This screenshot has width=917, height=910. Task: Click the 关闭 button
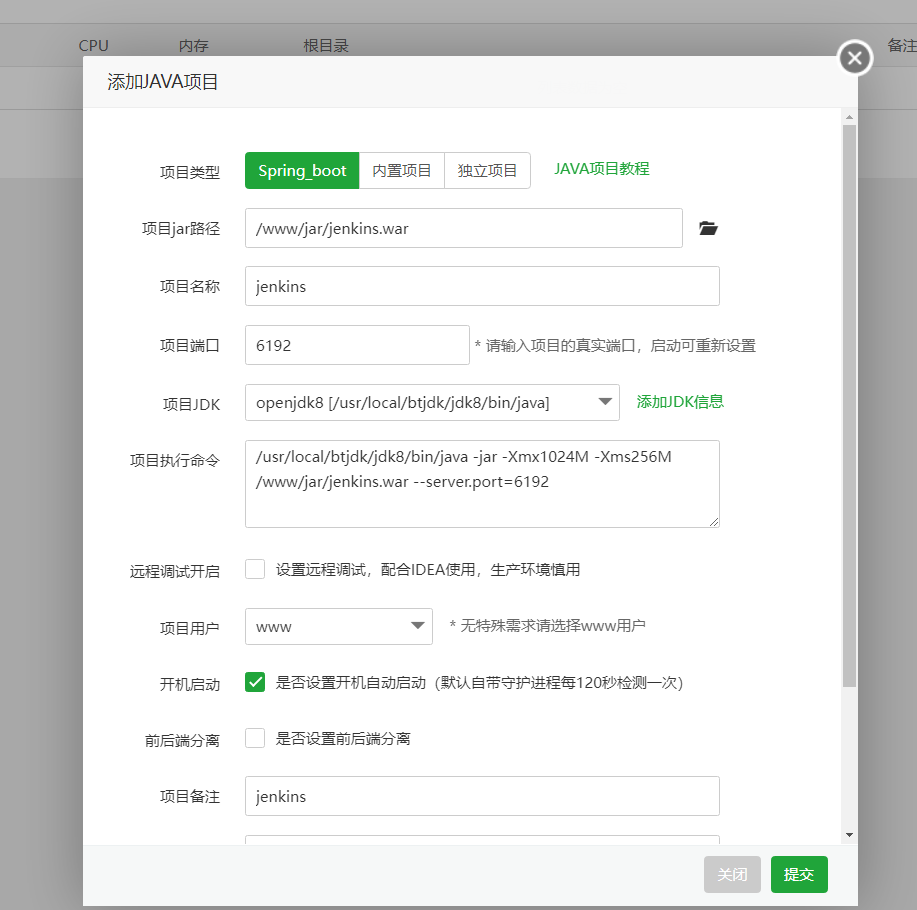pos(732,874)
